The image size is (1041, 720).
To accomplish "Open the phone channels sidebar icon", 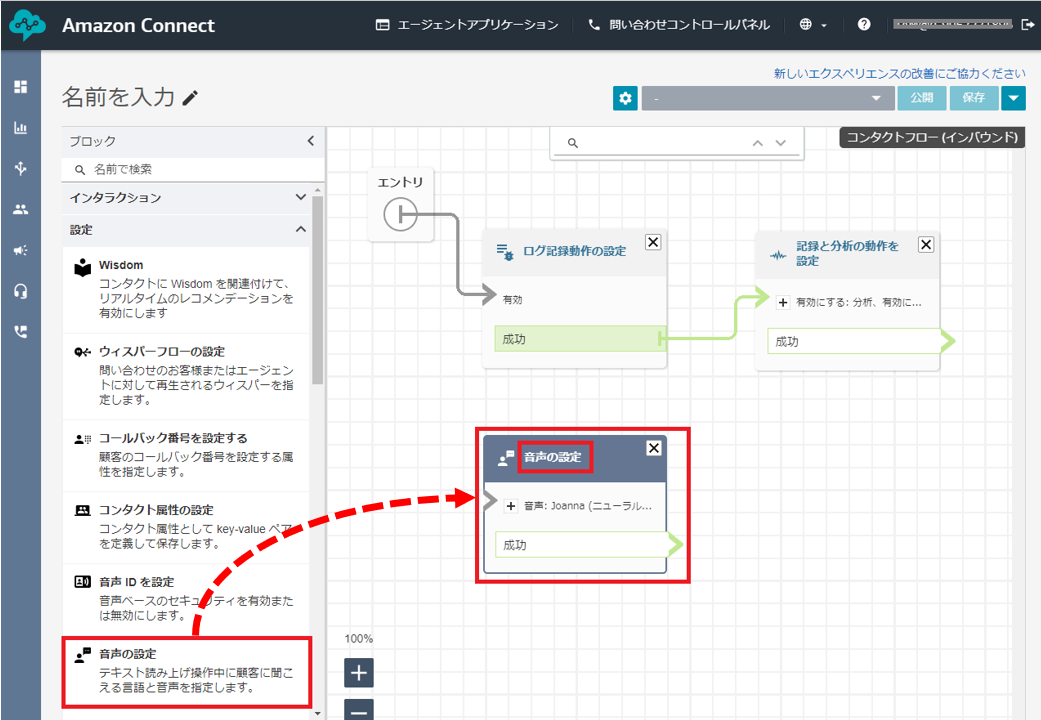I will pos(21,331).
